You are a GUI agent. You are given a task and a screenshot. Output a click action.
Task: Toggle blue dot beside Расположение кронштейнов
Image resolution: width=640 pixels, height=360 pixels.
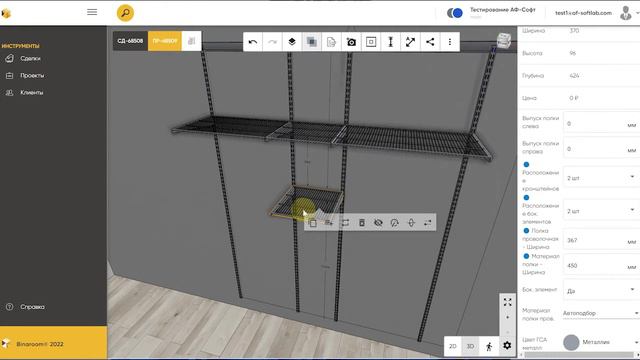526,164
